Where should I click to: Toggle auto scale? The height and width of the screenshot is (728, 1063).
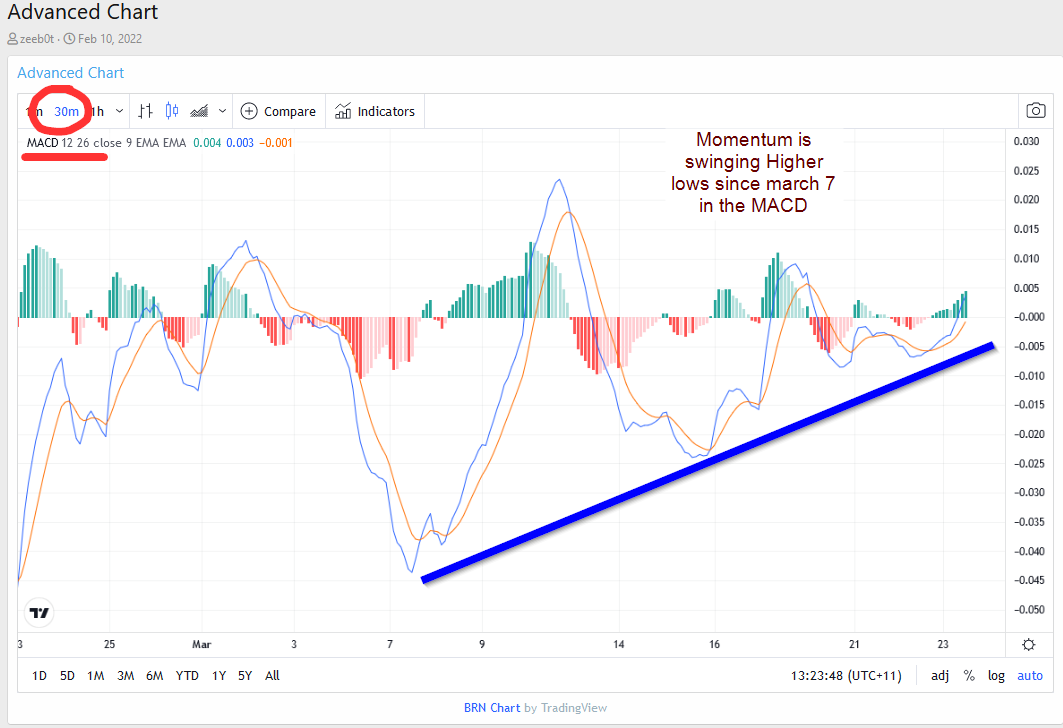coord(1030,675)
